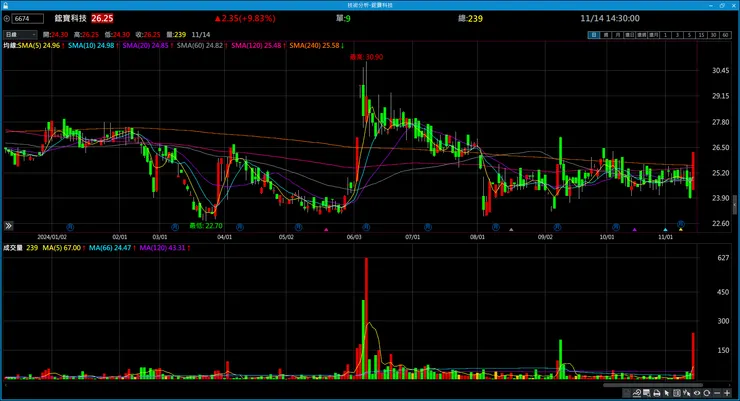
Task: Click the SMA(20) 24.85 indicator label
Action: (145, 45)
